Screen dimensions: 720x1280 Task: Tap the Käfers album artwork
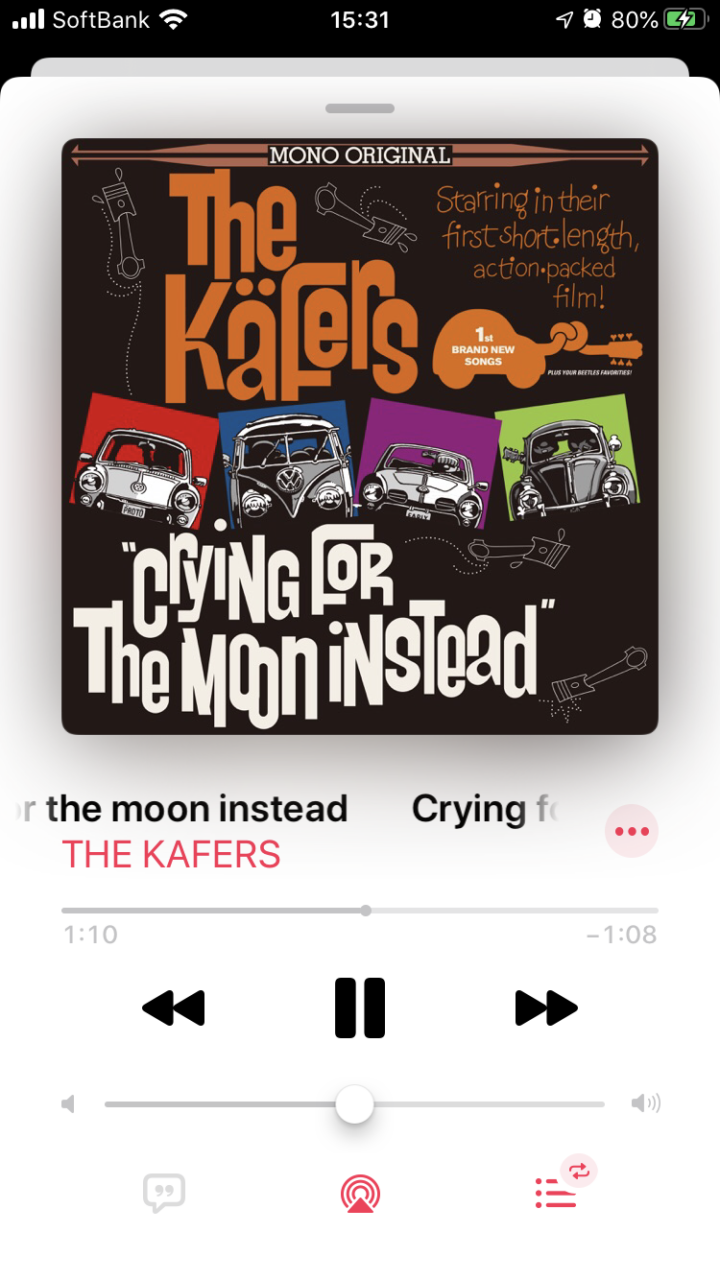pyautogui.click(x=360, y=437)
